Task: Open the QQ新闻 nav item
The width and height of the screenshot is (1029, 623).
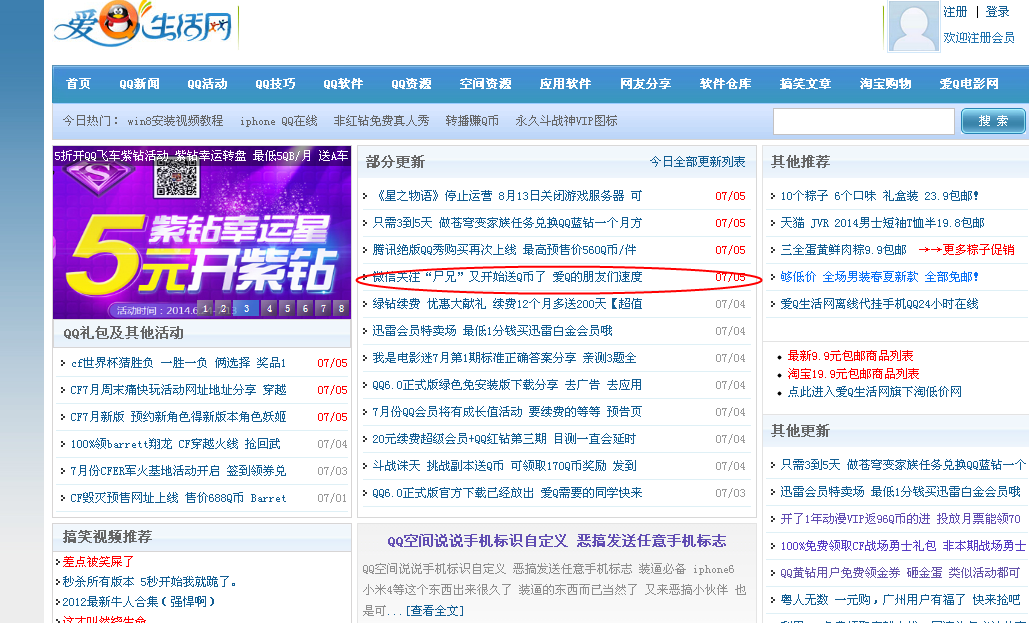Action: 139,83
